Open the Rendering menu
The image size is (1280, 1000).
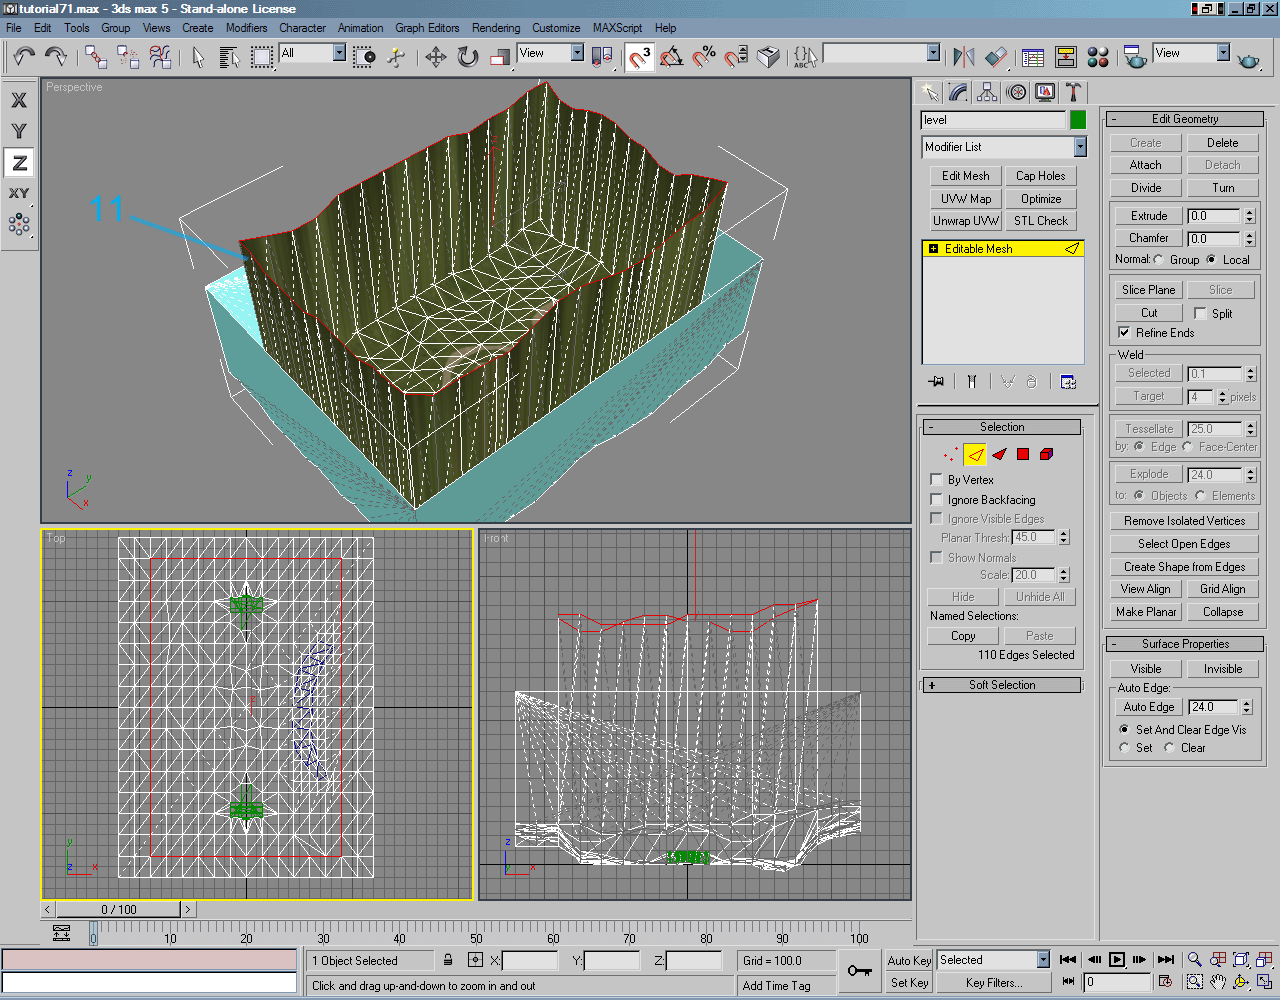tap(496, 28)
